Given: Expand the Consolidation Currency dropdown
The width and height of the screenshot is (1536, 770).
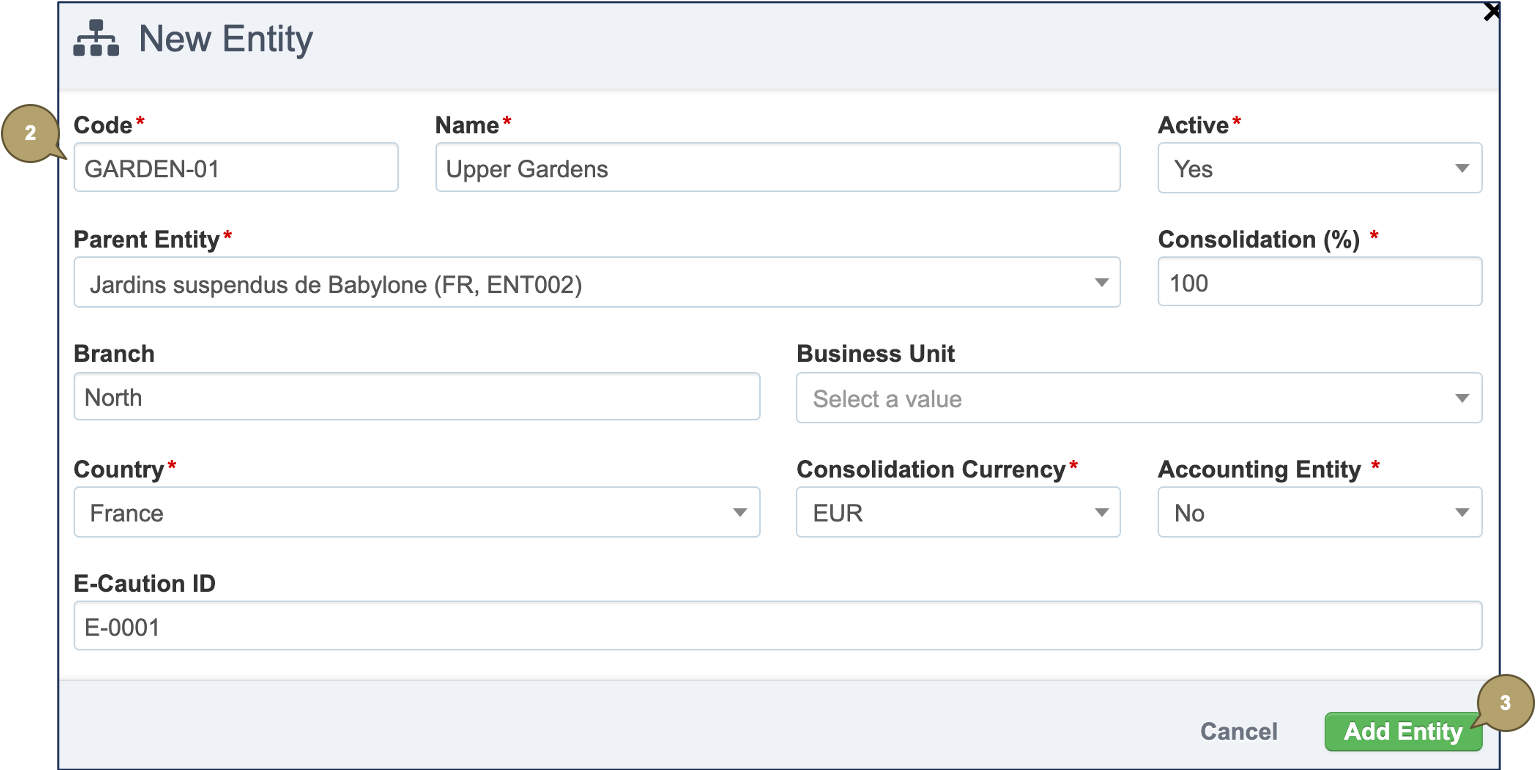Looking at the screenshot, I should pyautogui.click(x=957, y=513).
